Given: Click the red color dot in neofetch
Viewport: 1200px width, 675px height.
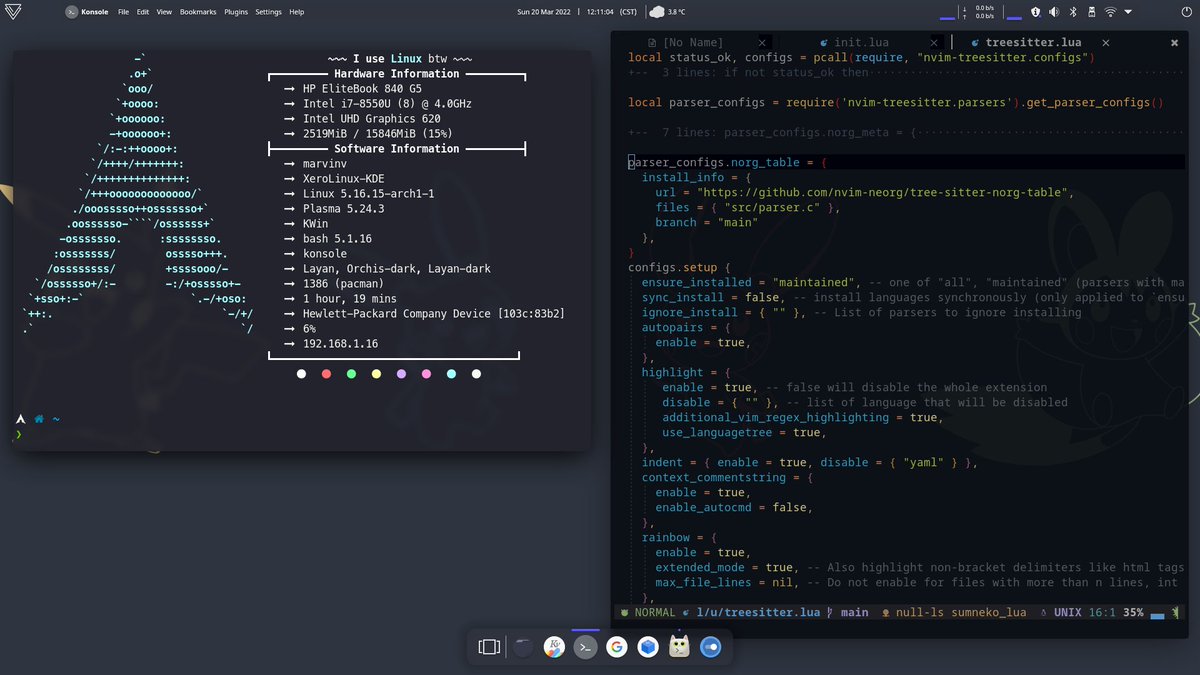Looking at the screenshot, I should (327, 374).
